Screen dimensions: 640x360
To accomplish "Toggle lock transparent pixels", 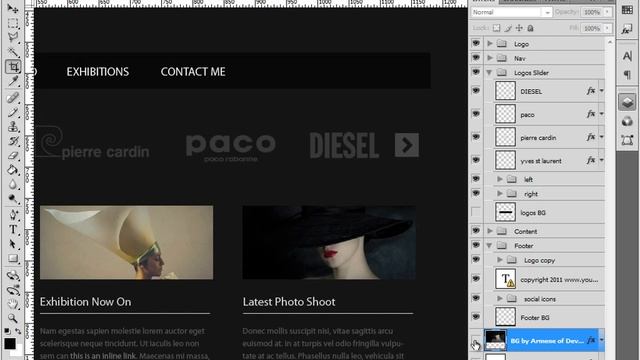I will click(x=496, y=28).
